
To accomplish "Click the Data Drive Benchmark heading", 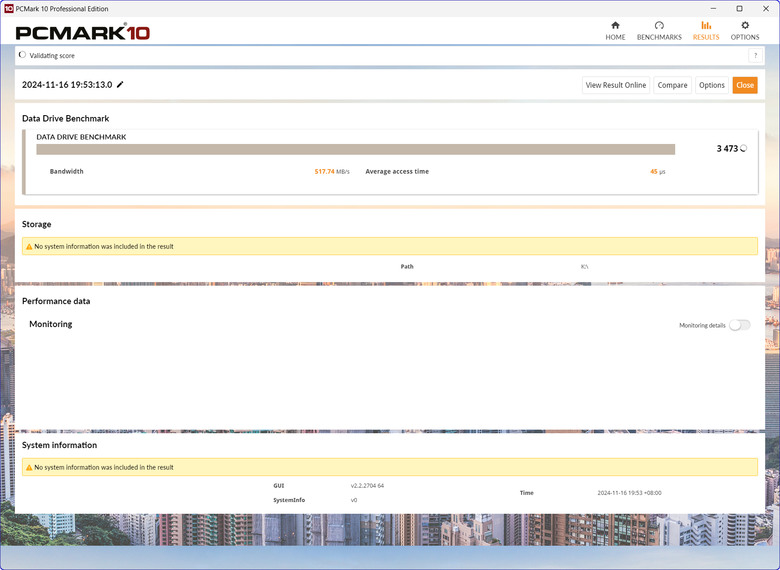I will coord(66,118).
